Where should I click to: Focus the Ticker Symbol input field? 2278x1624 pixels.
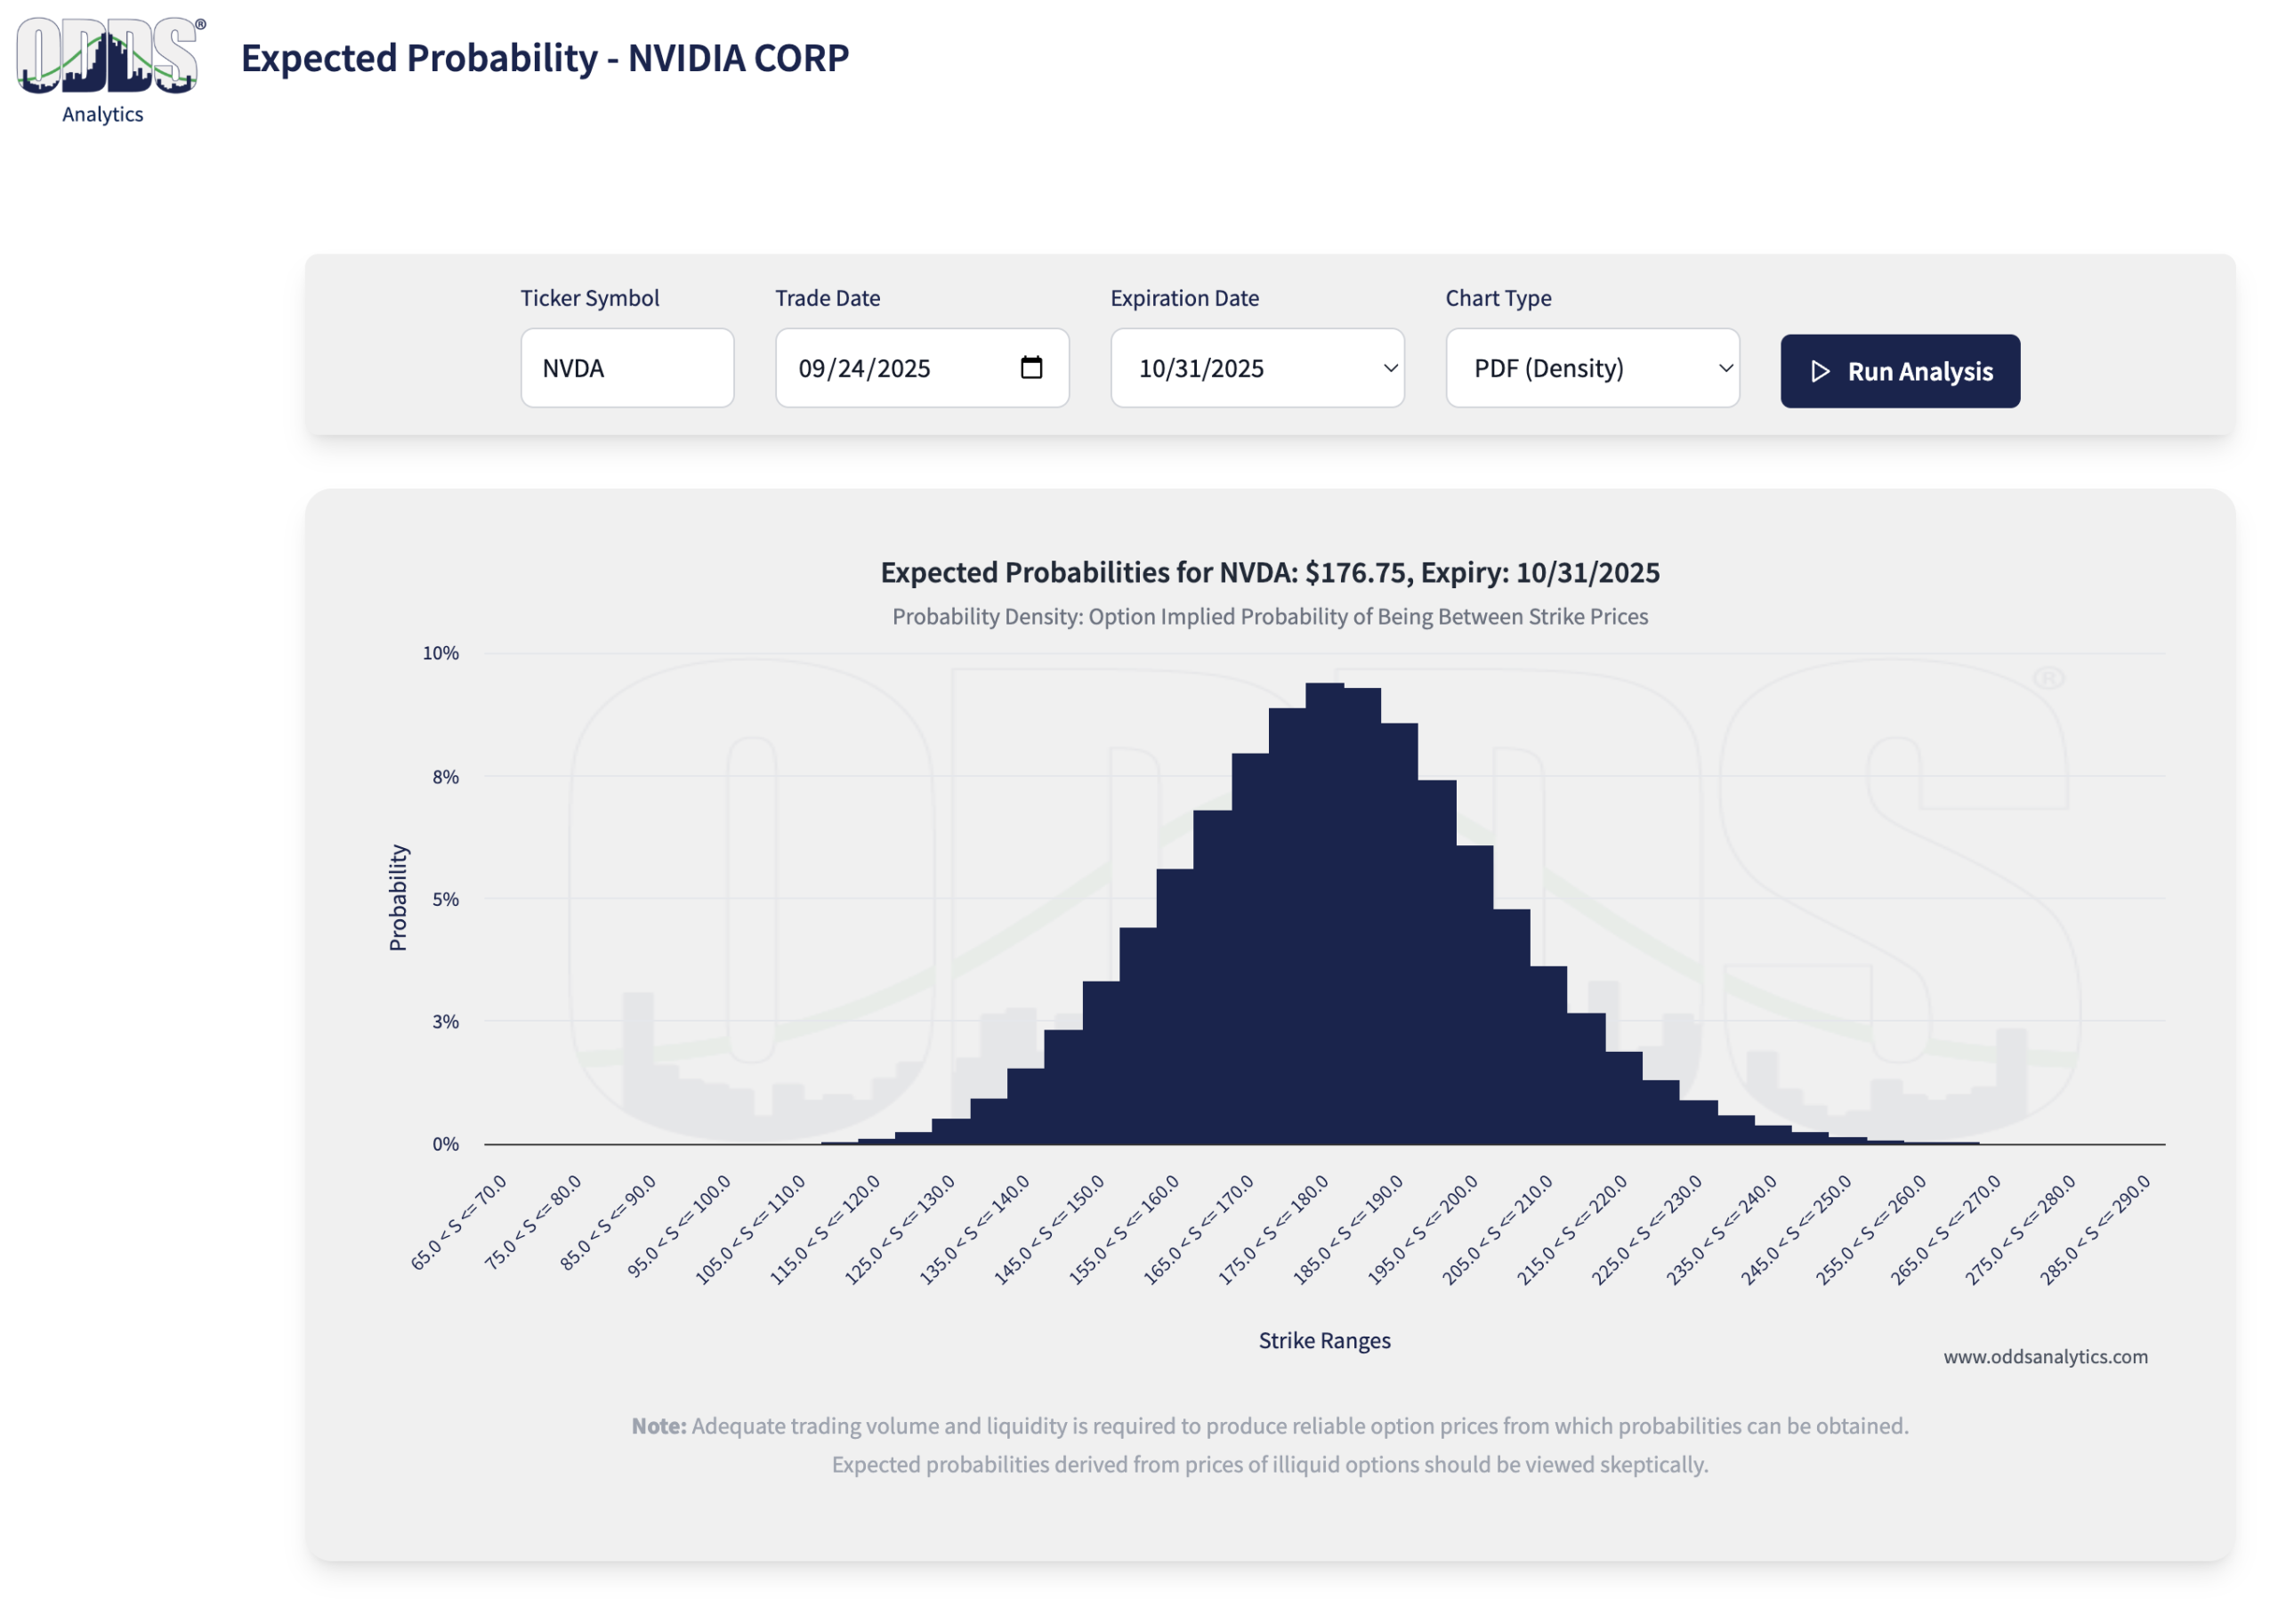click(x=627, y=368)
